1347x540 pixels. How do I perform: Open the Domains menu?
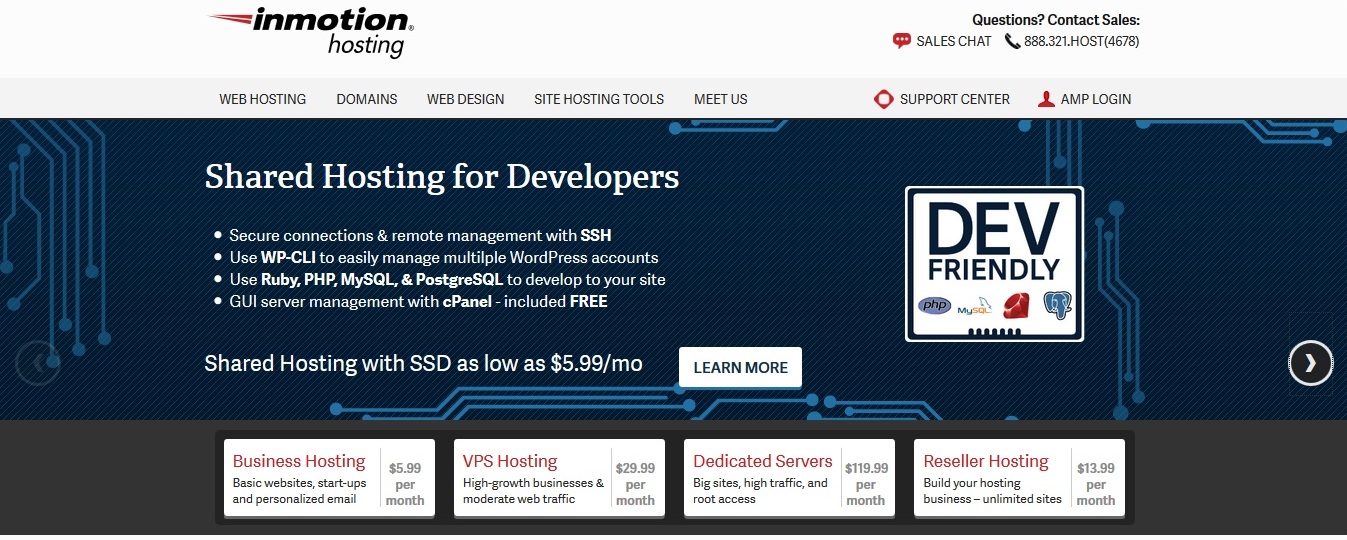point(367,99)
